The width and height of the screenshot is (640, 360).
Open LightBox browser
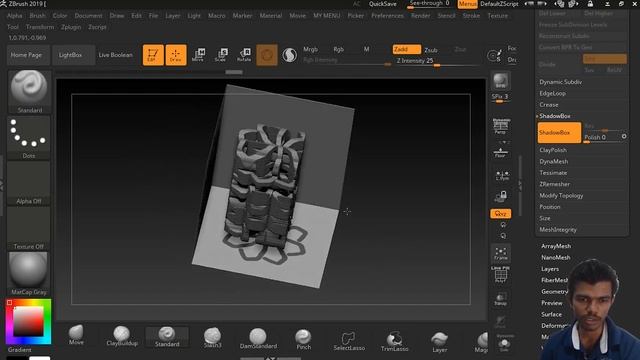point(70,55)
